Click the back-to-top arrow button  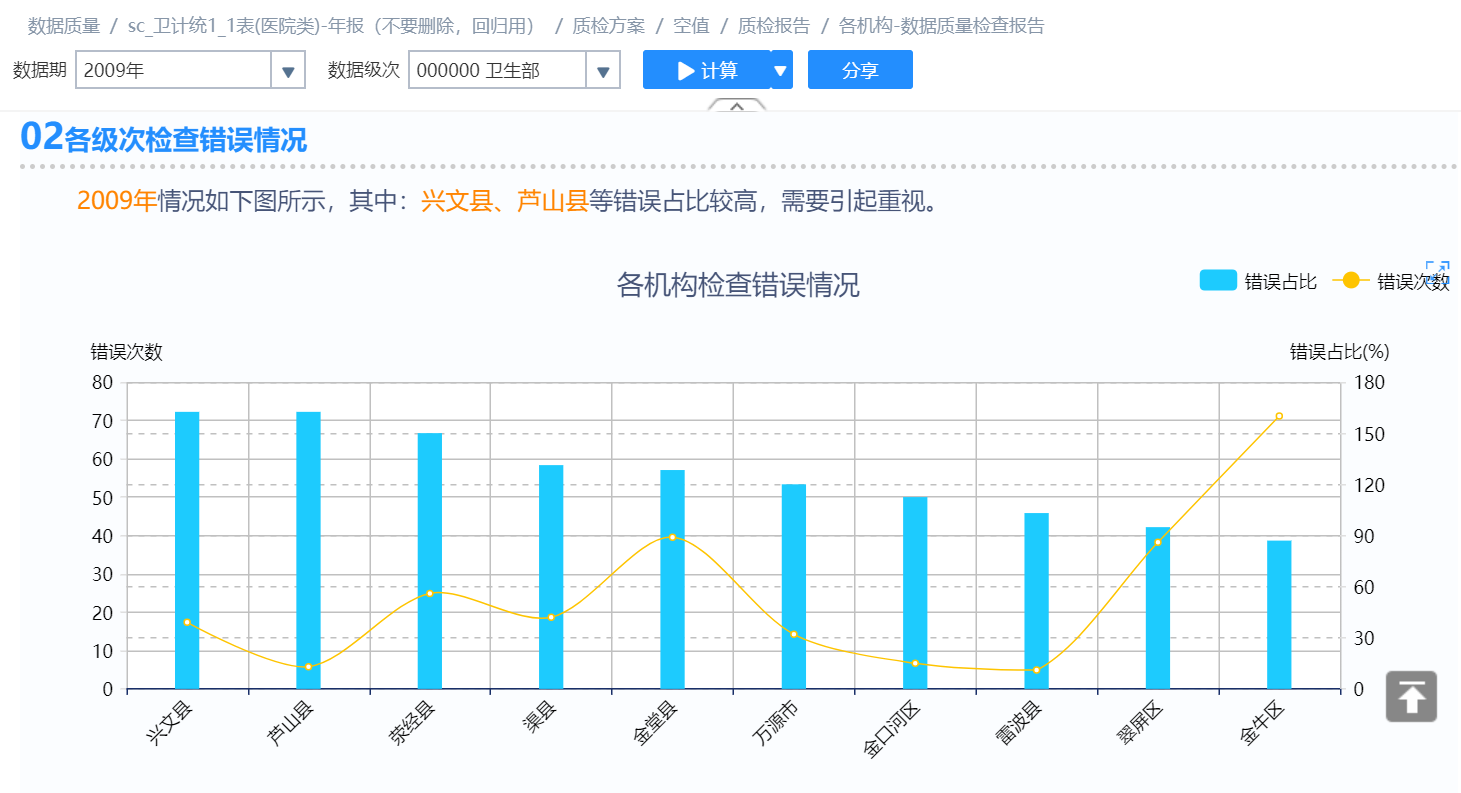pyautogui.click(x=1411, y=697)
